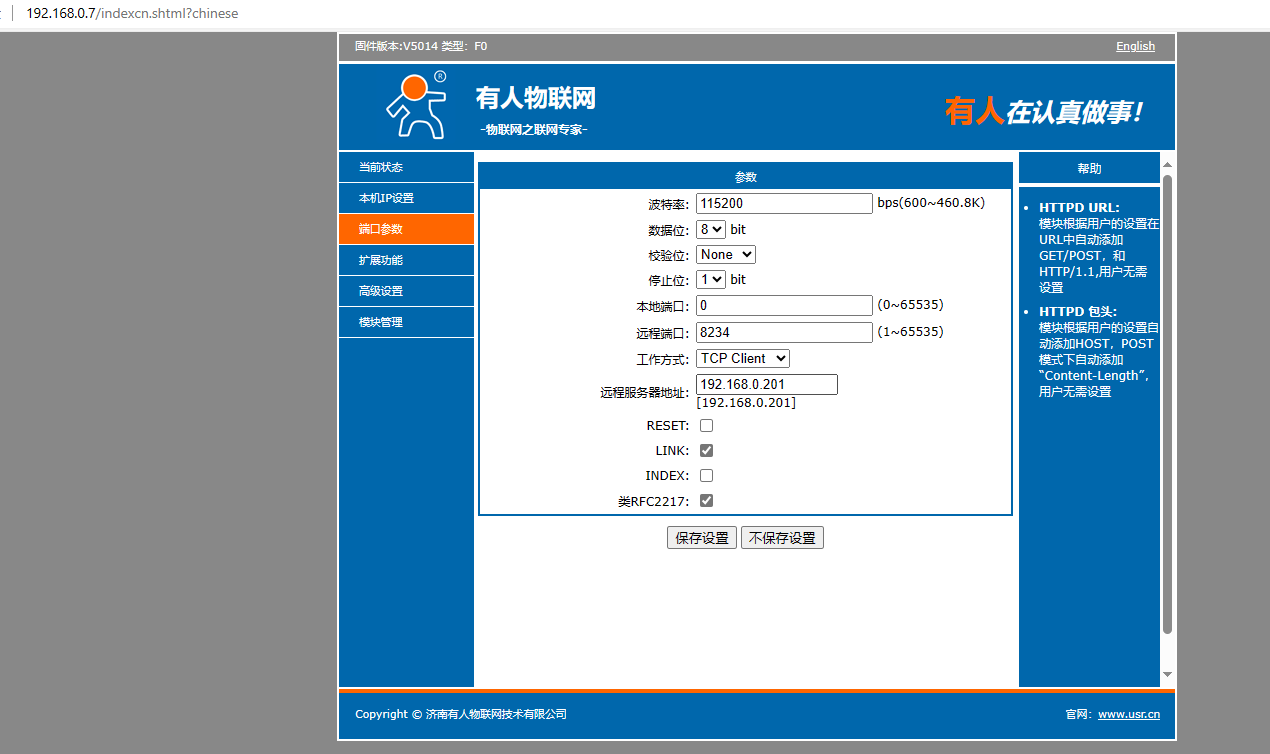Click the Copyright 济南有人物联网技术有限公司 text
Viewport: 1270px width, 754px height.
pos(461,714)
